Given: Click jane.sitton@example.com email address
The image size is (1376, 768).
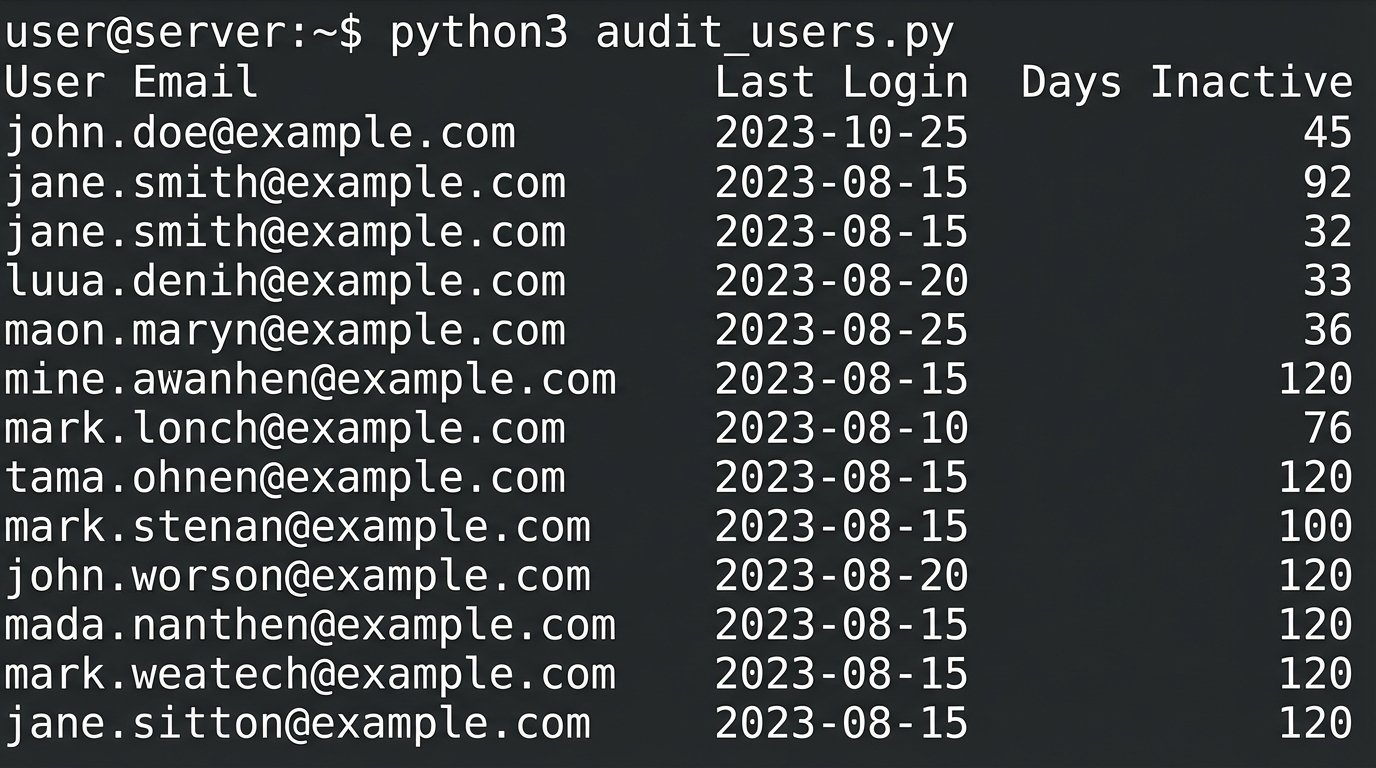Looking at the screenshot, I should pyautogui.click(x=298, y=723).
